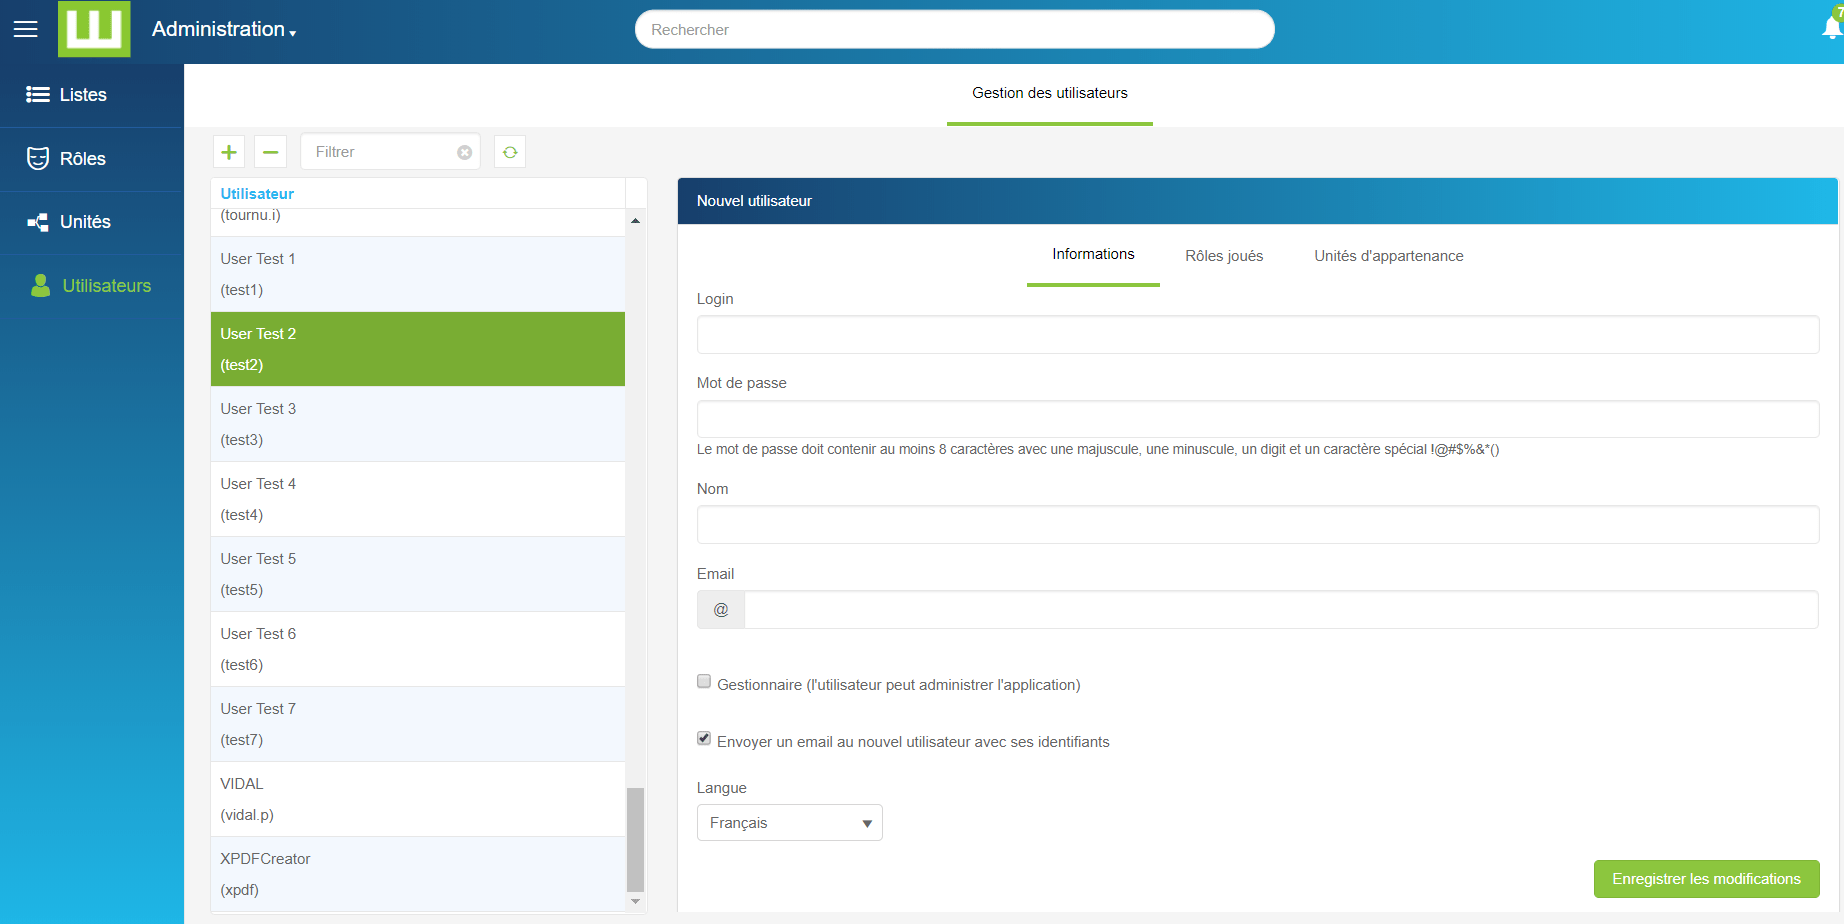
Task: Uncheck the send email to new user option
Action: tap(704, 739)
